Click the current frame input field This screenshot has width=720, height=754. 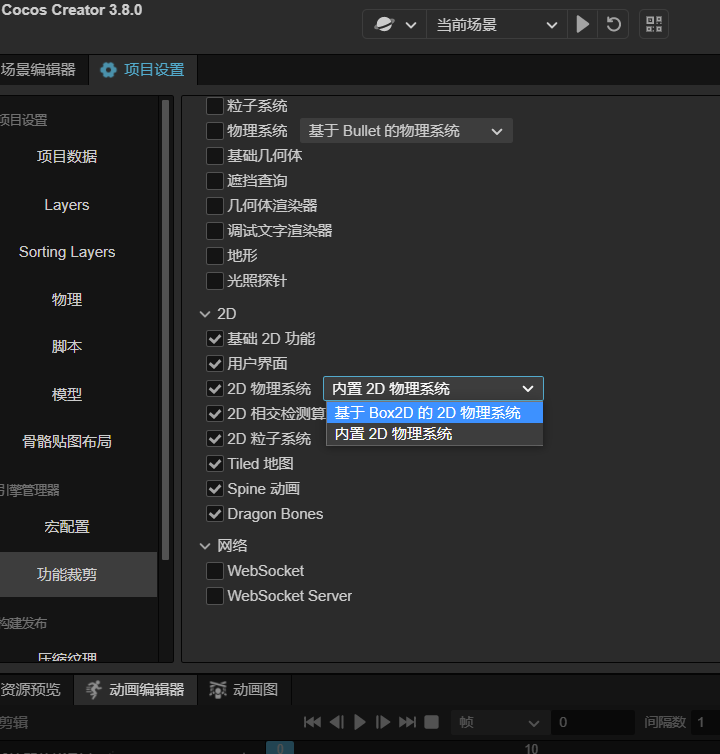click(x=593, y=722)
